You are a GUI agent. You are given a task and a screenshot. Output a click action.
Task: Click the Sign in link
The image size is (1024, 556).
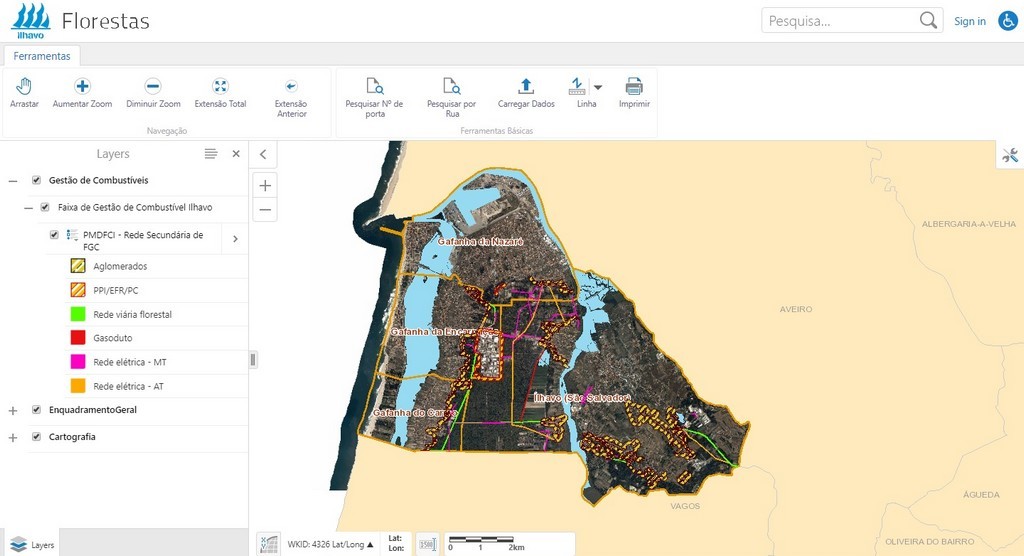coord(969,21)
